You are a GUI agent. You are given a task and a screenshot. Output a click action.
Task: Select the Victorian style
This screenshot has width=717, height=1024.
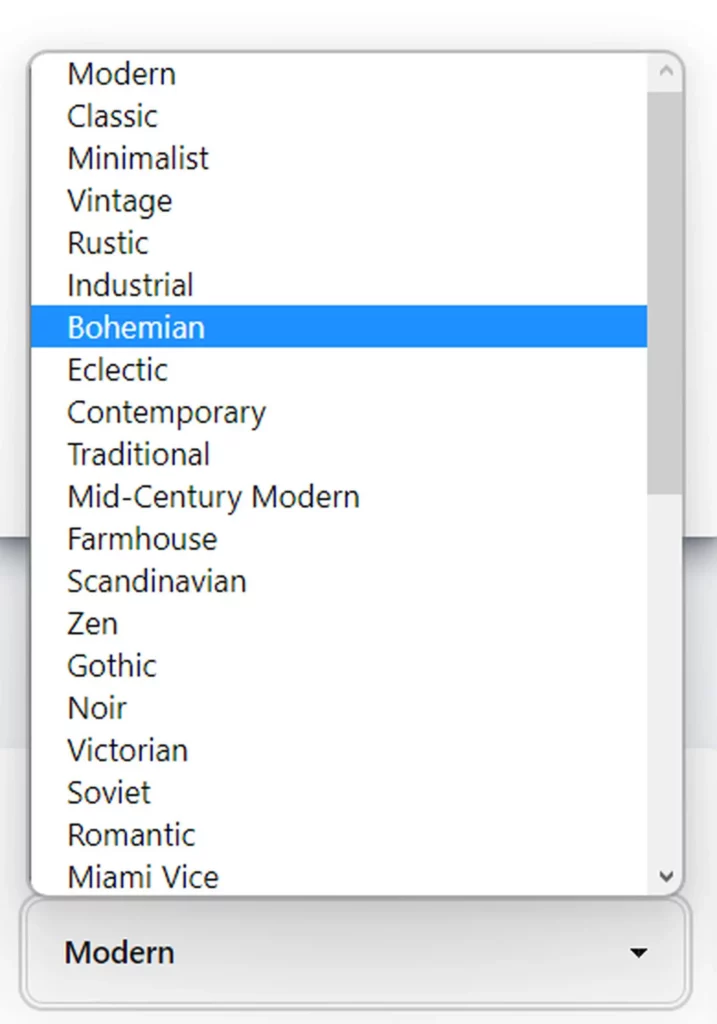[x=127, y=750]
